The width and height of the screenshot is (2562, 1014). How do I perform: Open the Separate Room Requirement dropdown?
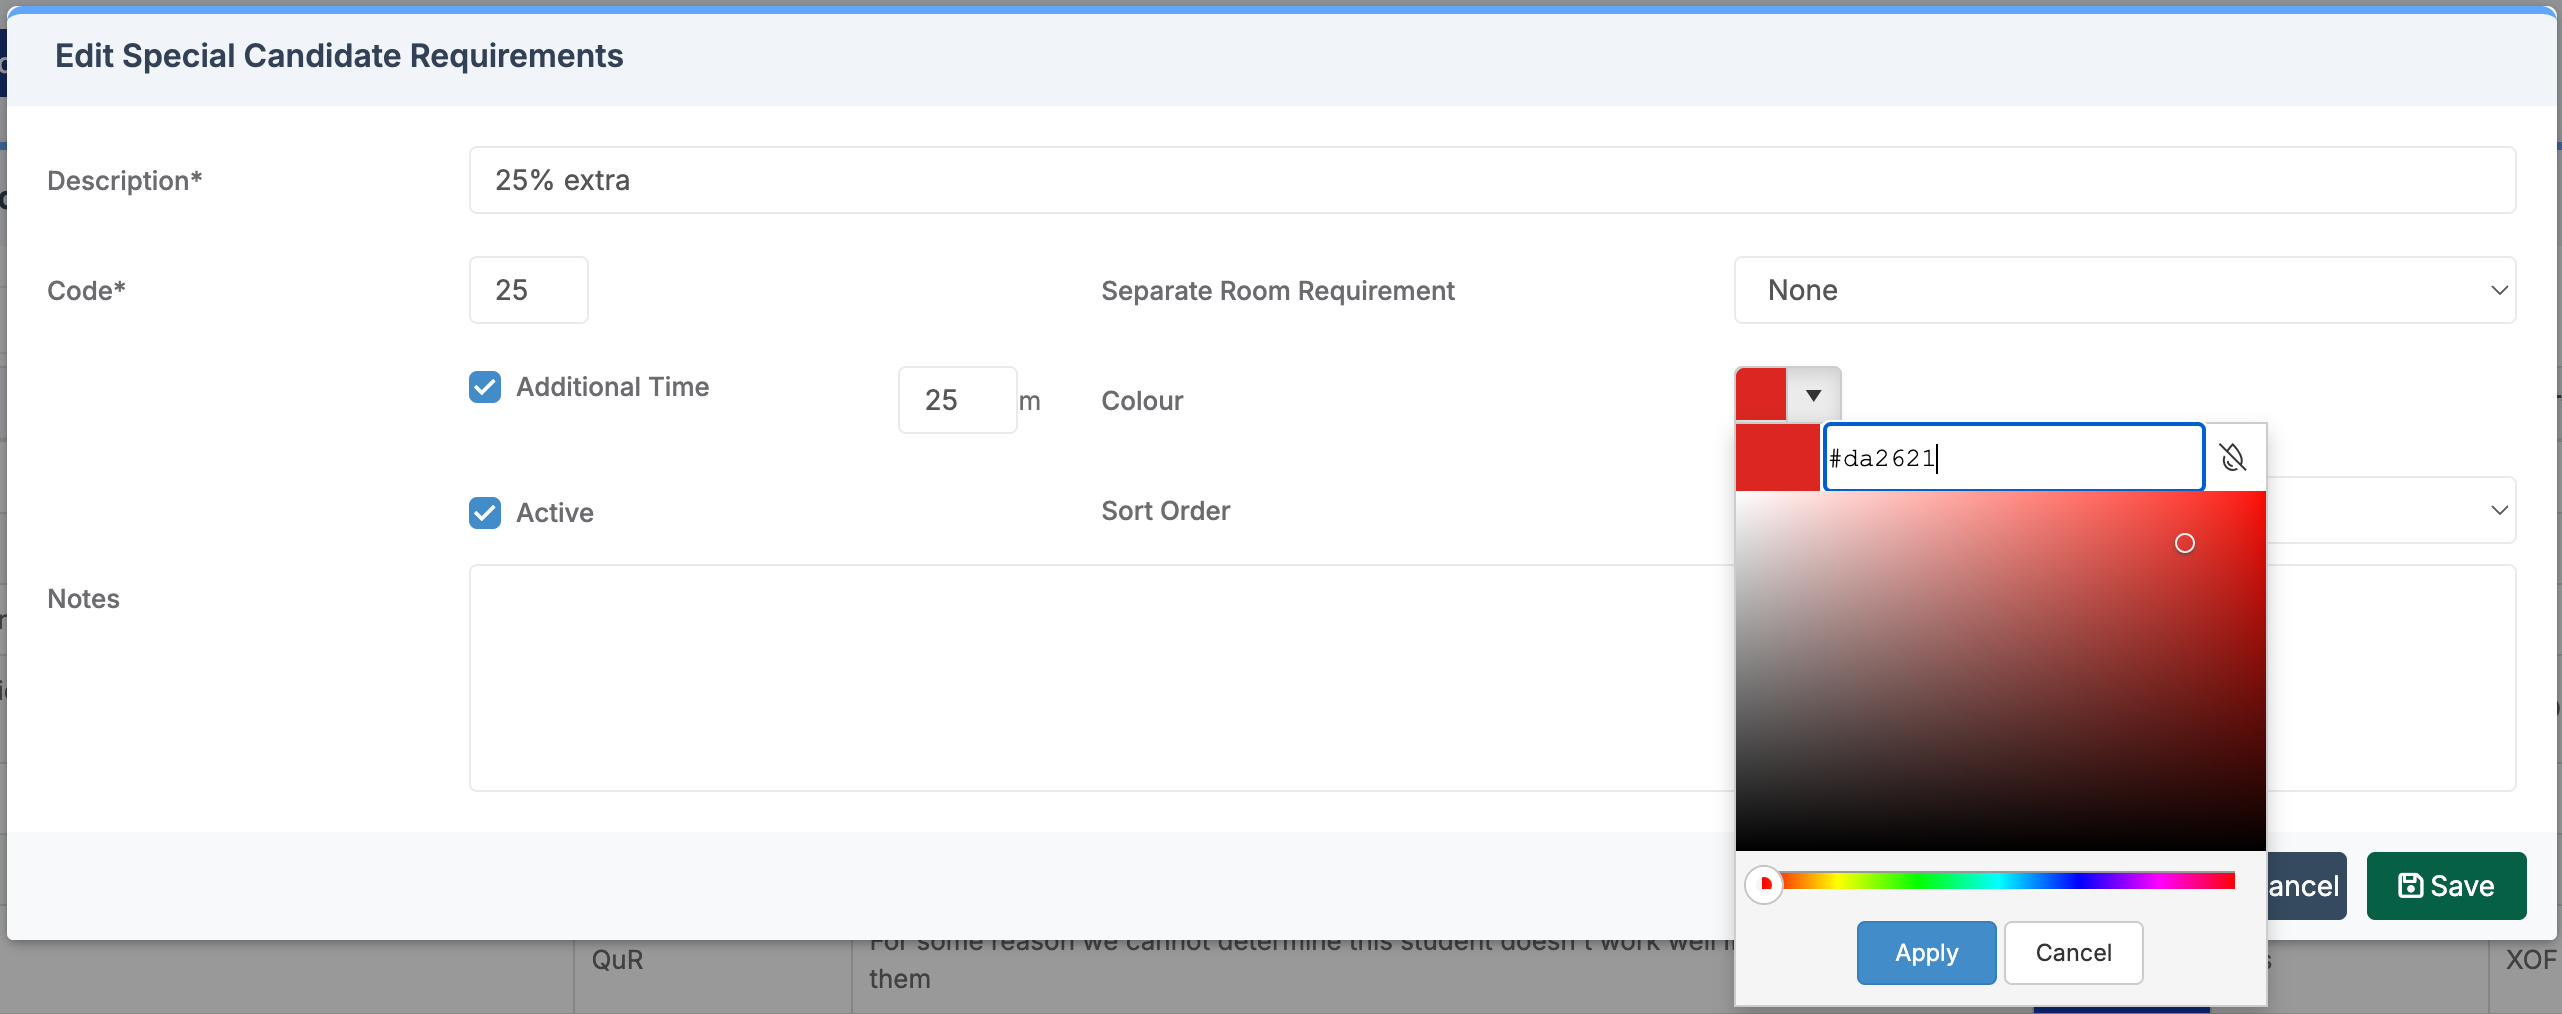coord(2124,290)
